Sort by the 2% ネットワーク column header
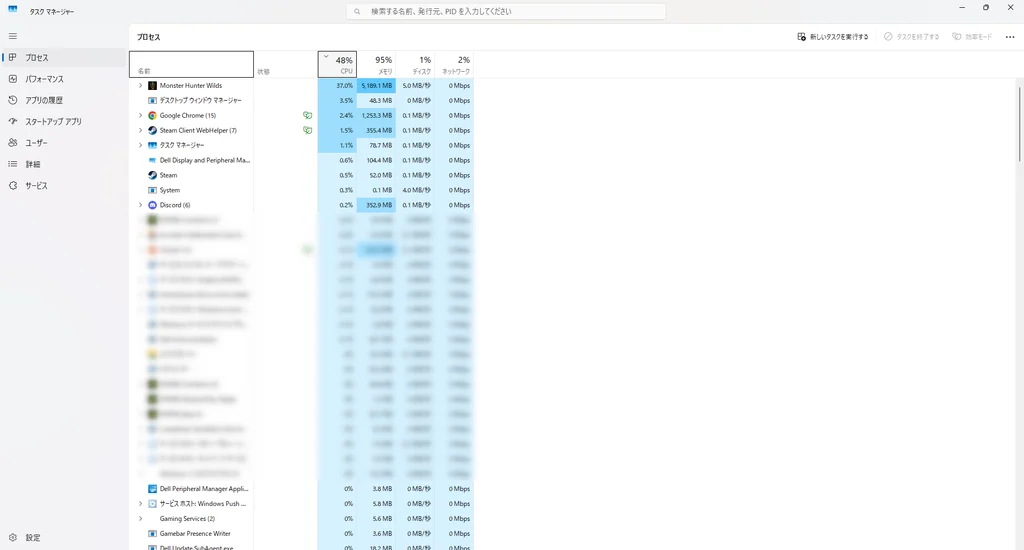The height and width of the screenshot is (550, 1024). pos(454,65)
